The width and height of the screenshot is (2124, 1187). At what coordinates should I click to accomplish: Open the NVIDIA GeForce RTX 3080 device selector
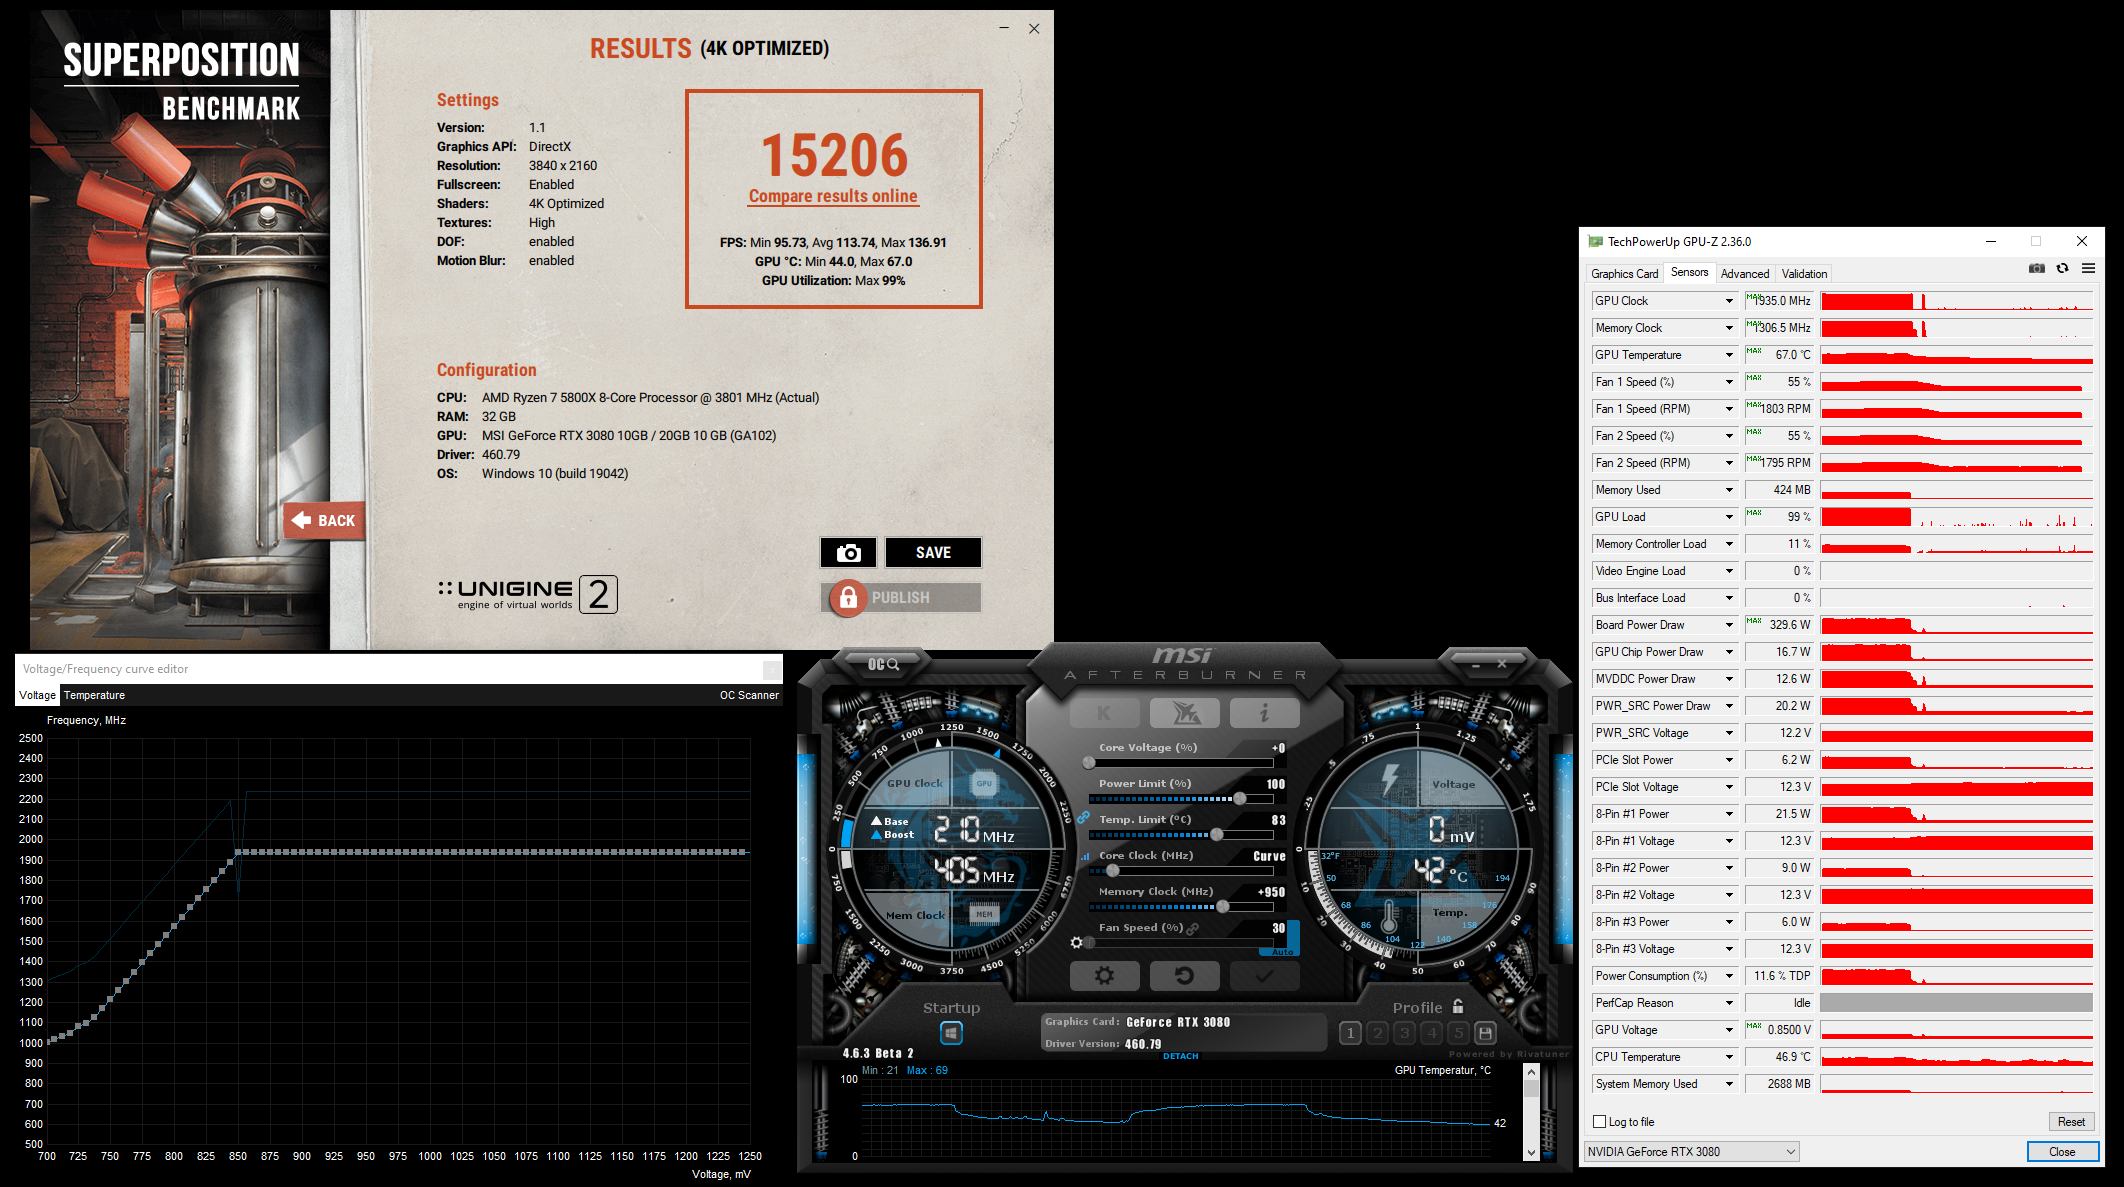pyautogui.click(x=1692, y=1152)
